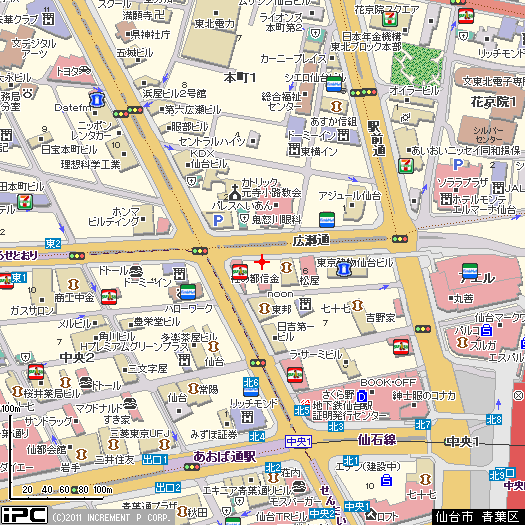Click the 出口2 exit sign
Screen dimensions: 525x525
[x=168, y=488]
